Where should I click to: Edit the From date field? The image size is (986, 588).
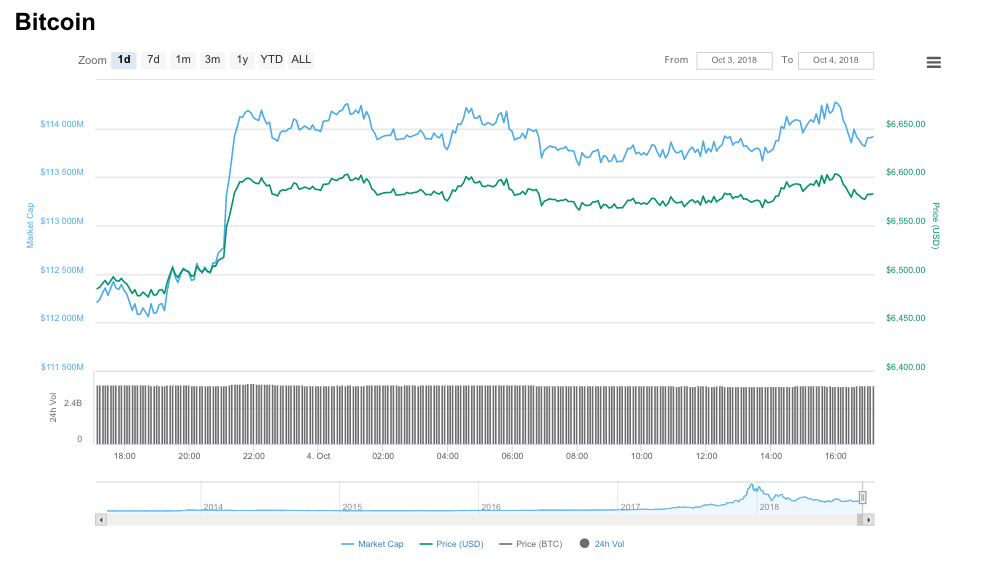pos(734,60)
